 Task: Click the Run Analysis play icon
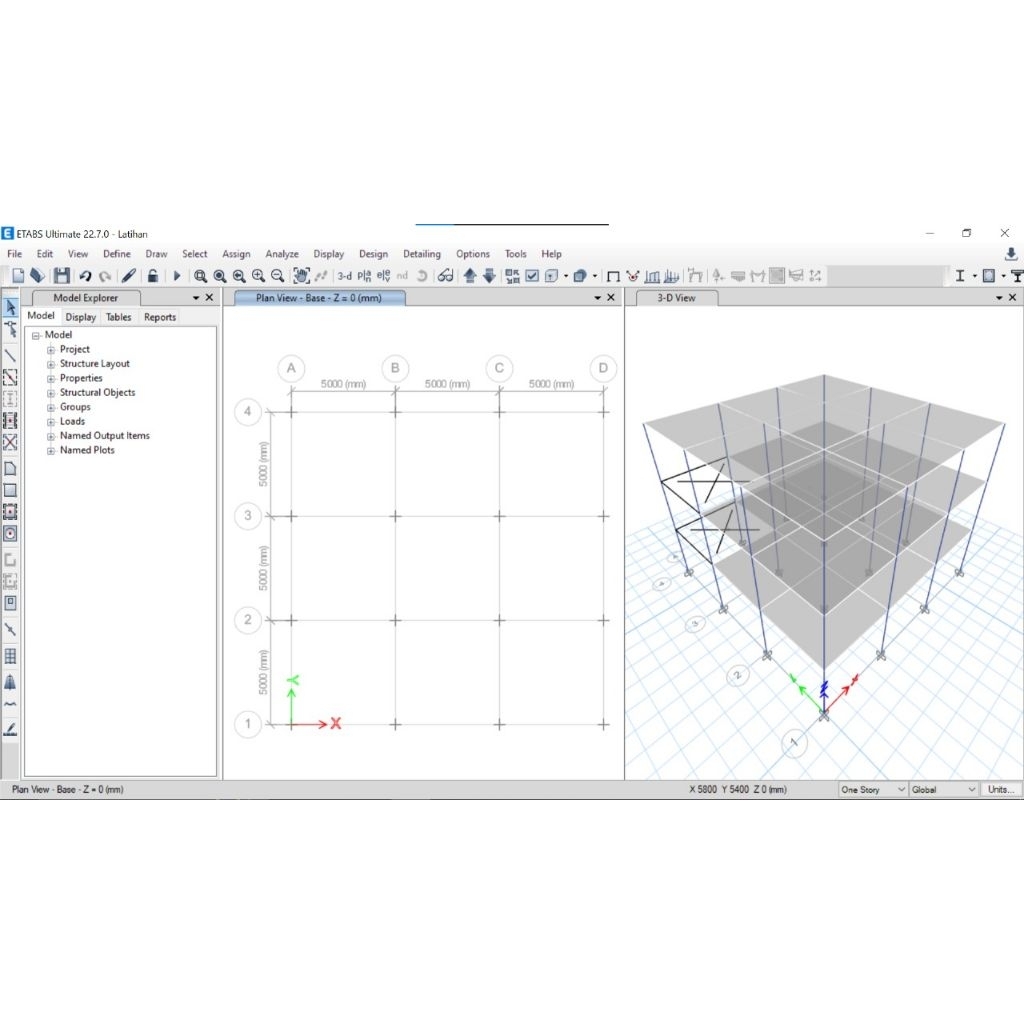[177, 276]
